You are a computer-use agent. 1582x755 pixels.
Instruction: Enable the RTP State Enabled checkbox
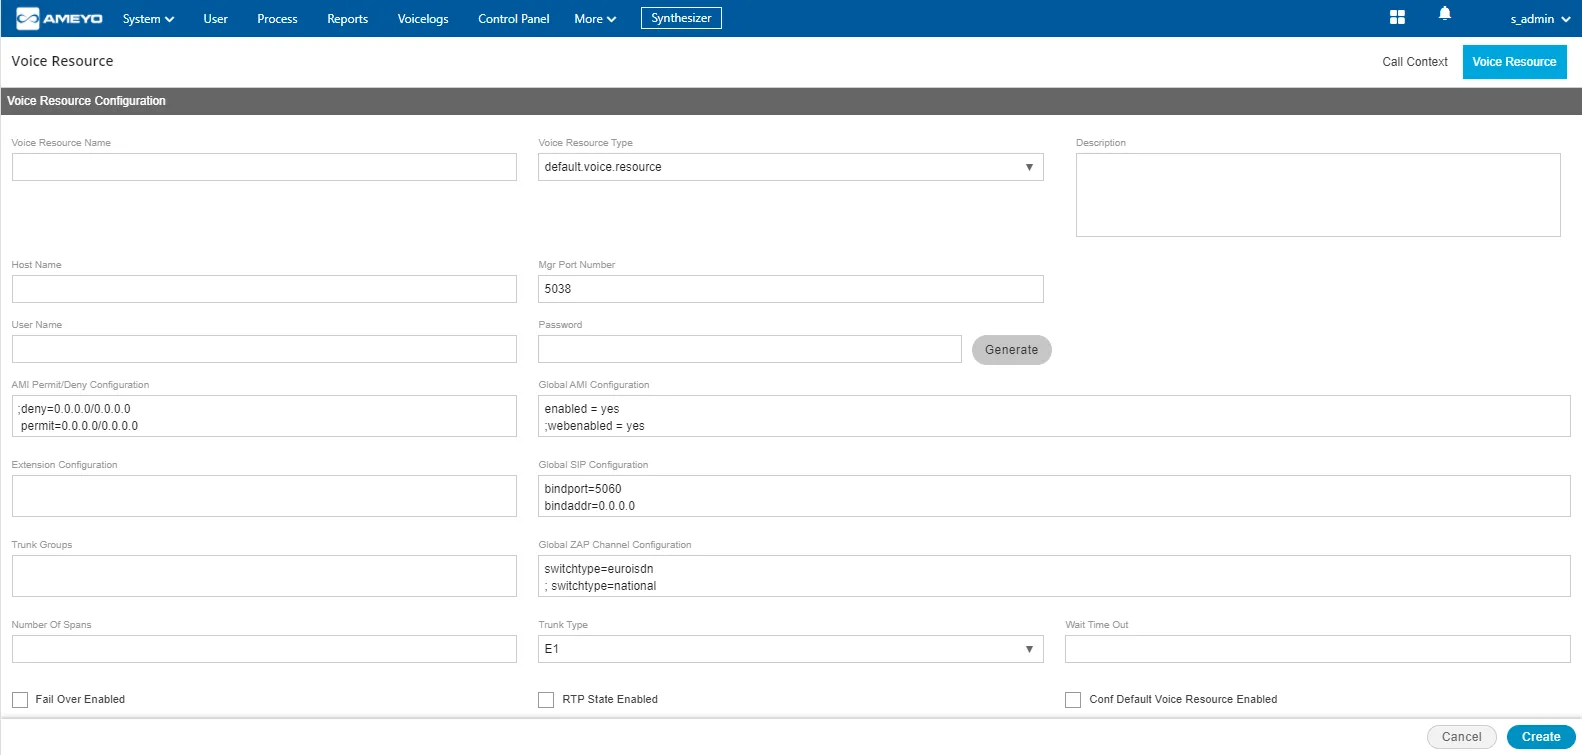click(x=546, y=700)
